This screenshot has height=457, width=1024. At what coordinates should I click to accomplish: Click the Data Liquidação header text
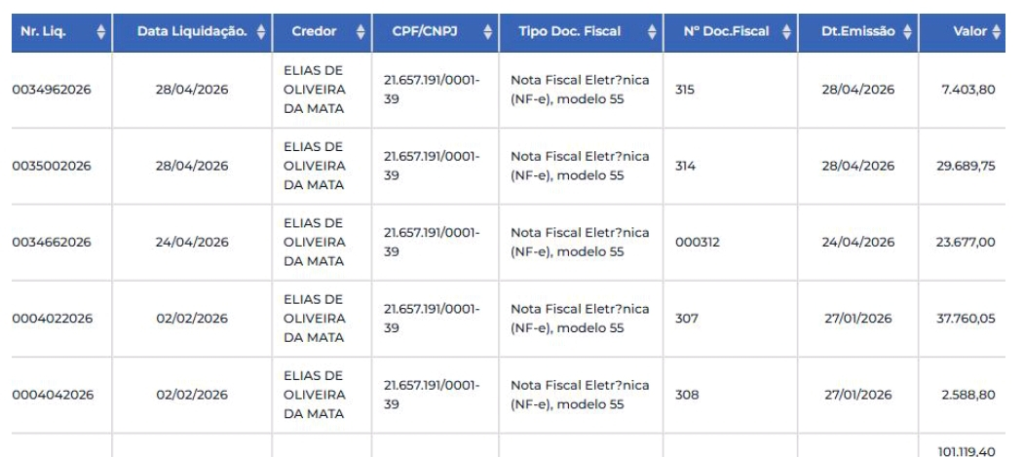click(x=192, y=31)
